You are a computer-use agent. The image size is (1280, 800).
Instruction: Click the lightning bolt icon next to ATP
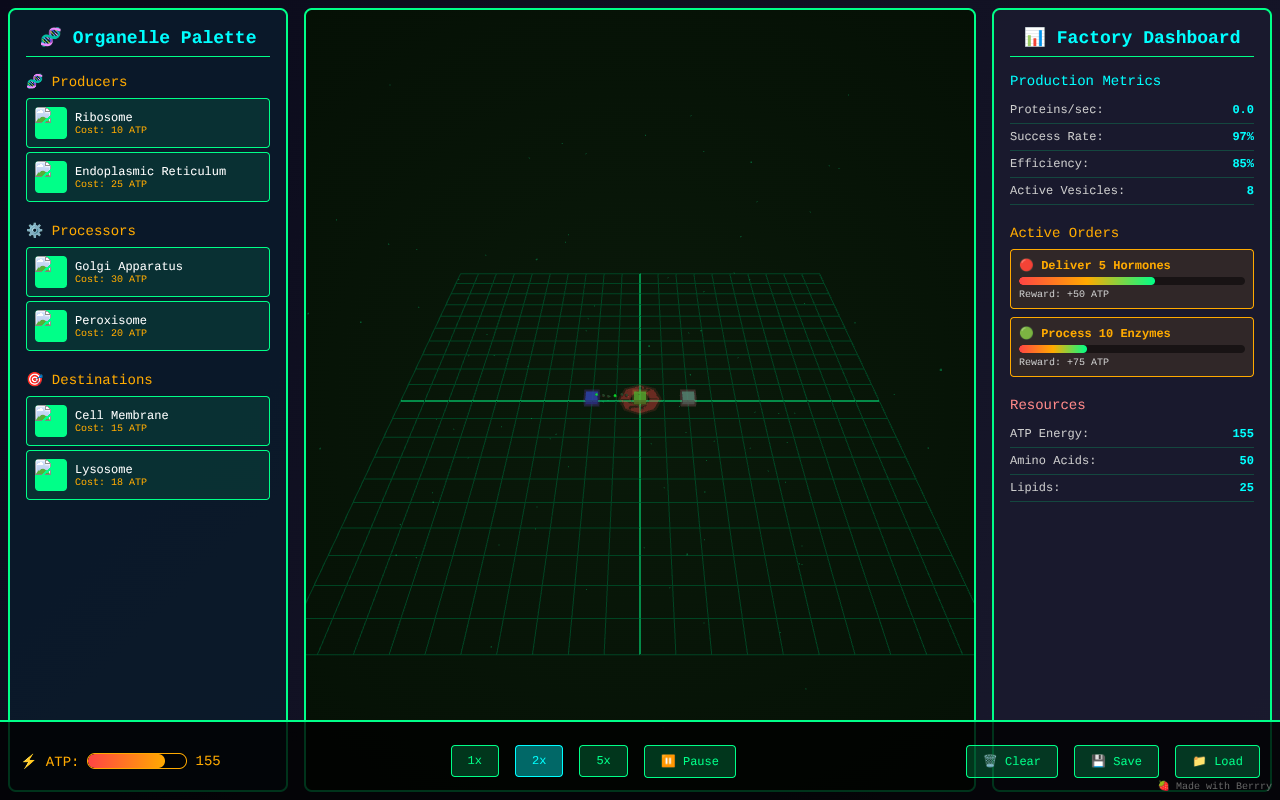point(30,761)
